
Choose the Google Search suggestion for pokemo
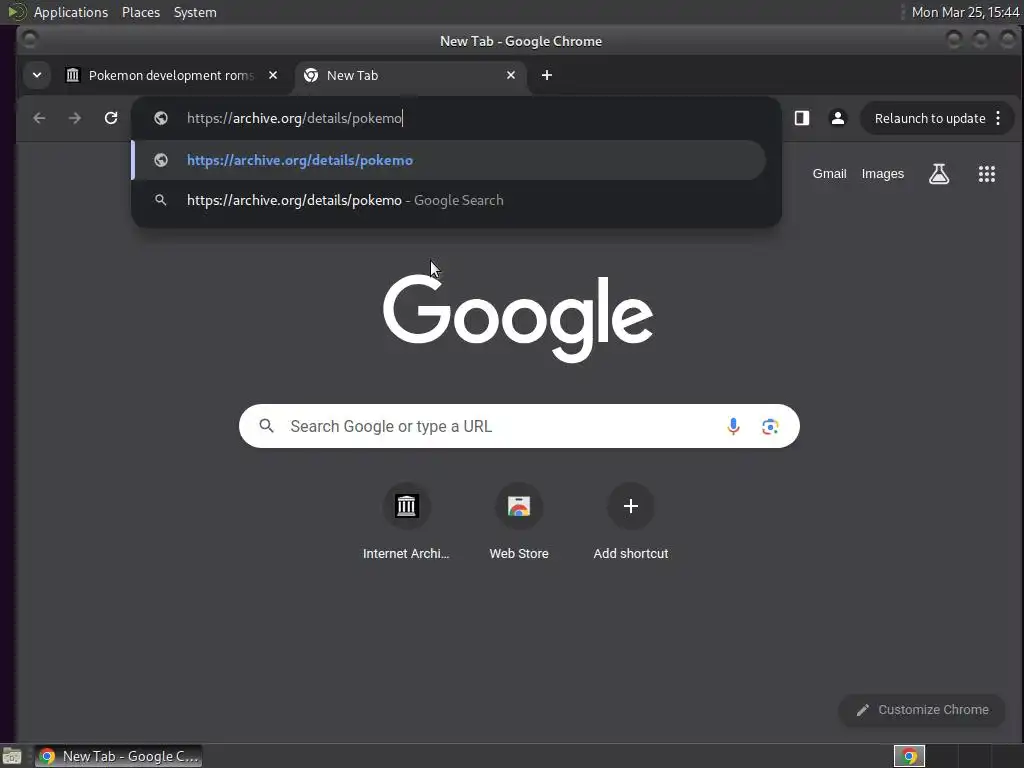449,200
